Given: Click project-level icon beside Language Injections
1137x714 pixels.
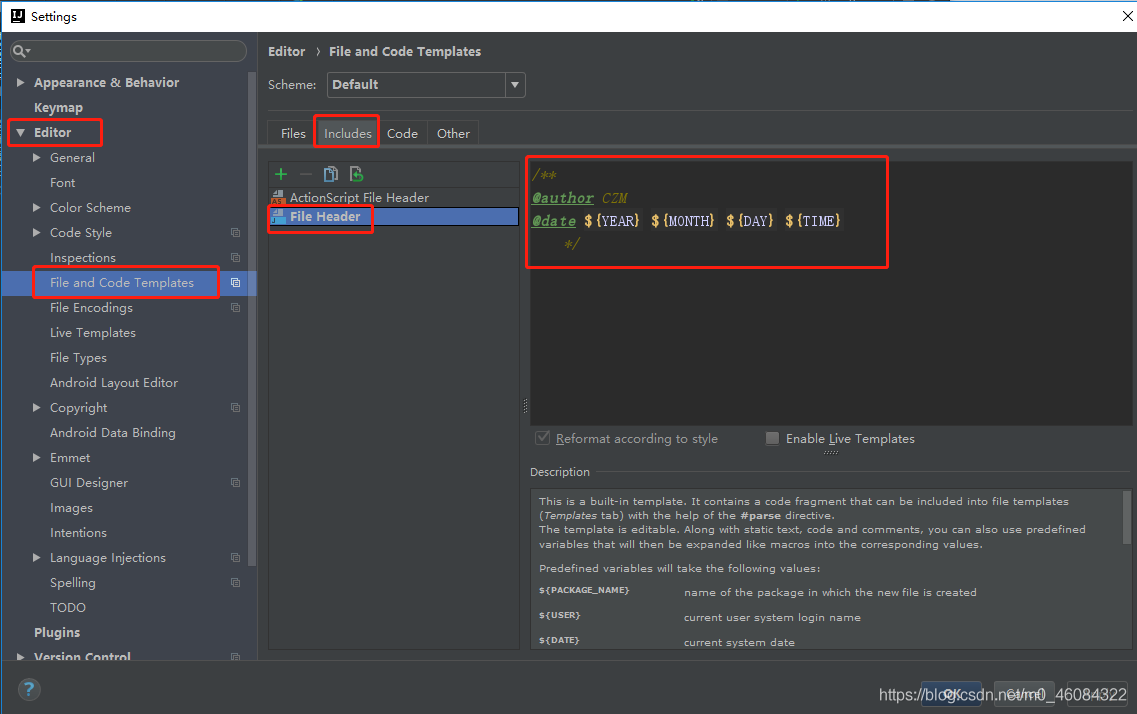Looking at the screenshot, I should coord(236,557).
